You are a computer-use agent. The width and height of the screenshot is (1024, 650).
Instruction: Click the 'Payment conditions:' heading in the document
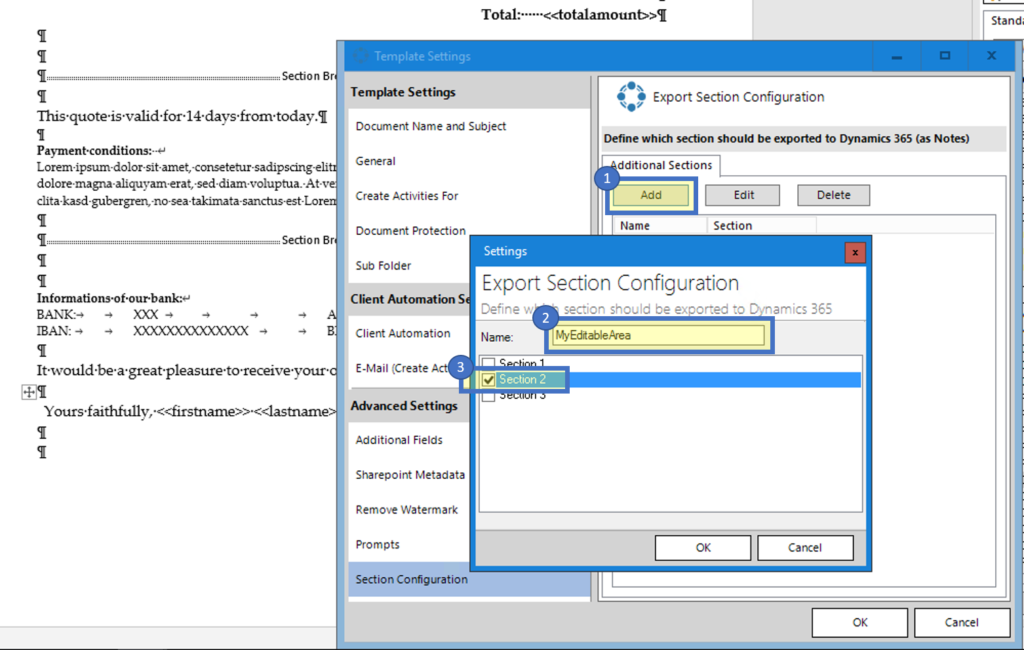[x=94, y=150]
